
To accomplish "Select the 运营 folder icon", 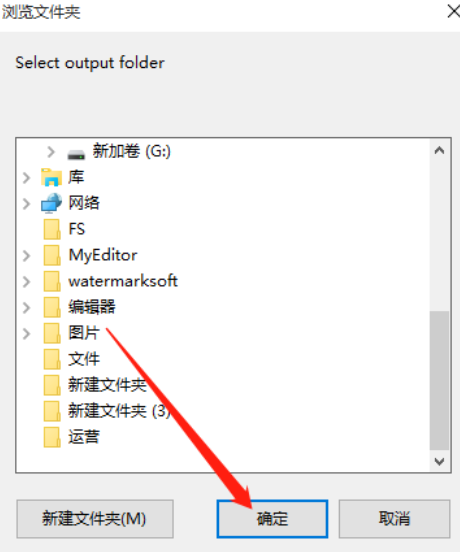I will click(52, 437).
